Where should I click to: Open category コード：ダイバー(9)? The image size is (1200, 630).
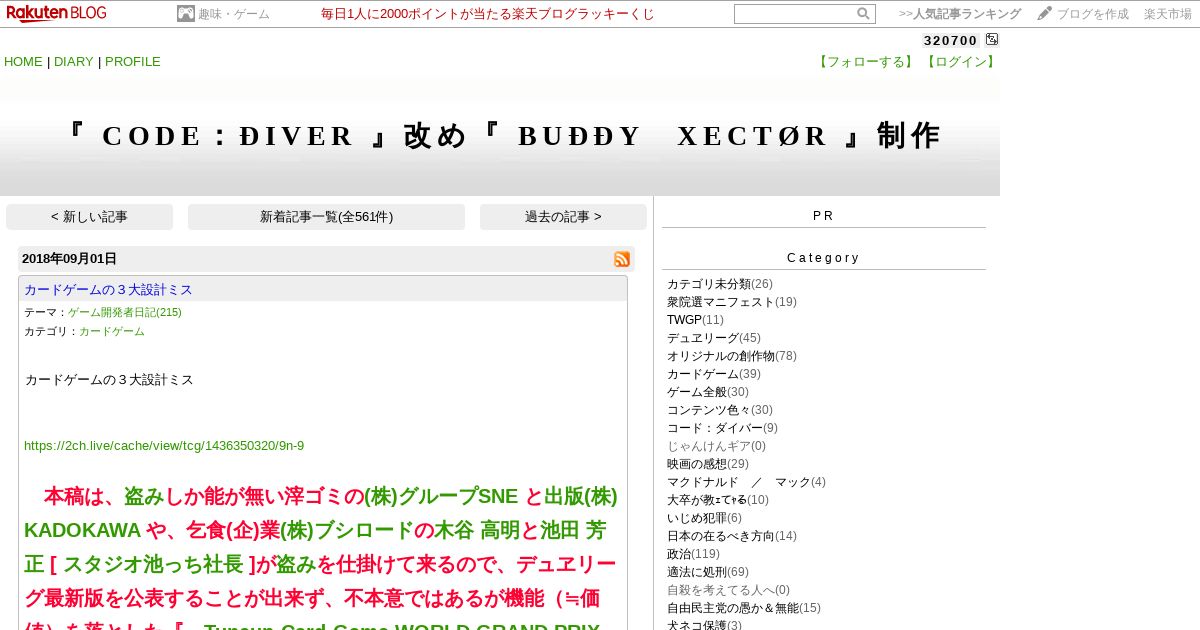(722, 428)
